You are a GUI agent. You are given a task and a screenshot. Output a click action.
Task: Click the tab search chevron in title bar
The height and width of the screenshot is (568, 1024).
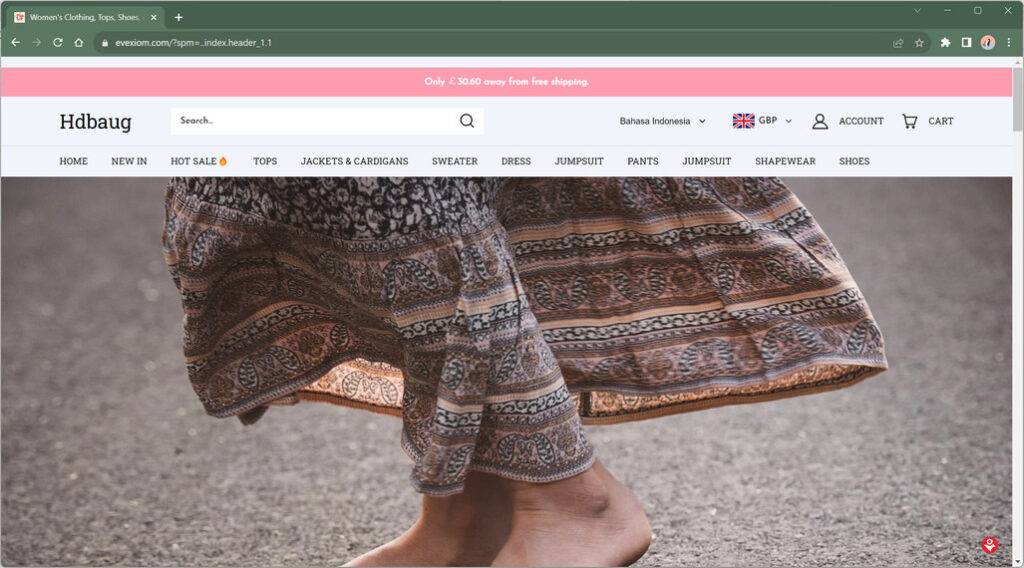coord(917,10)
